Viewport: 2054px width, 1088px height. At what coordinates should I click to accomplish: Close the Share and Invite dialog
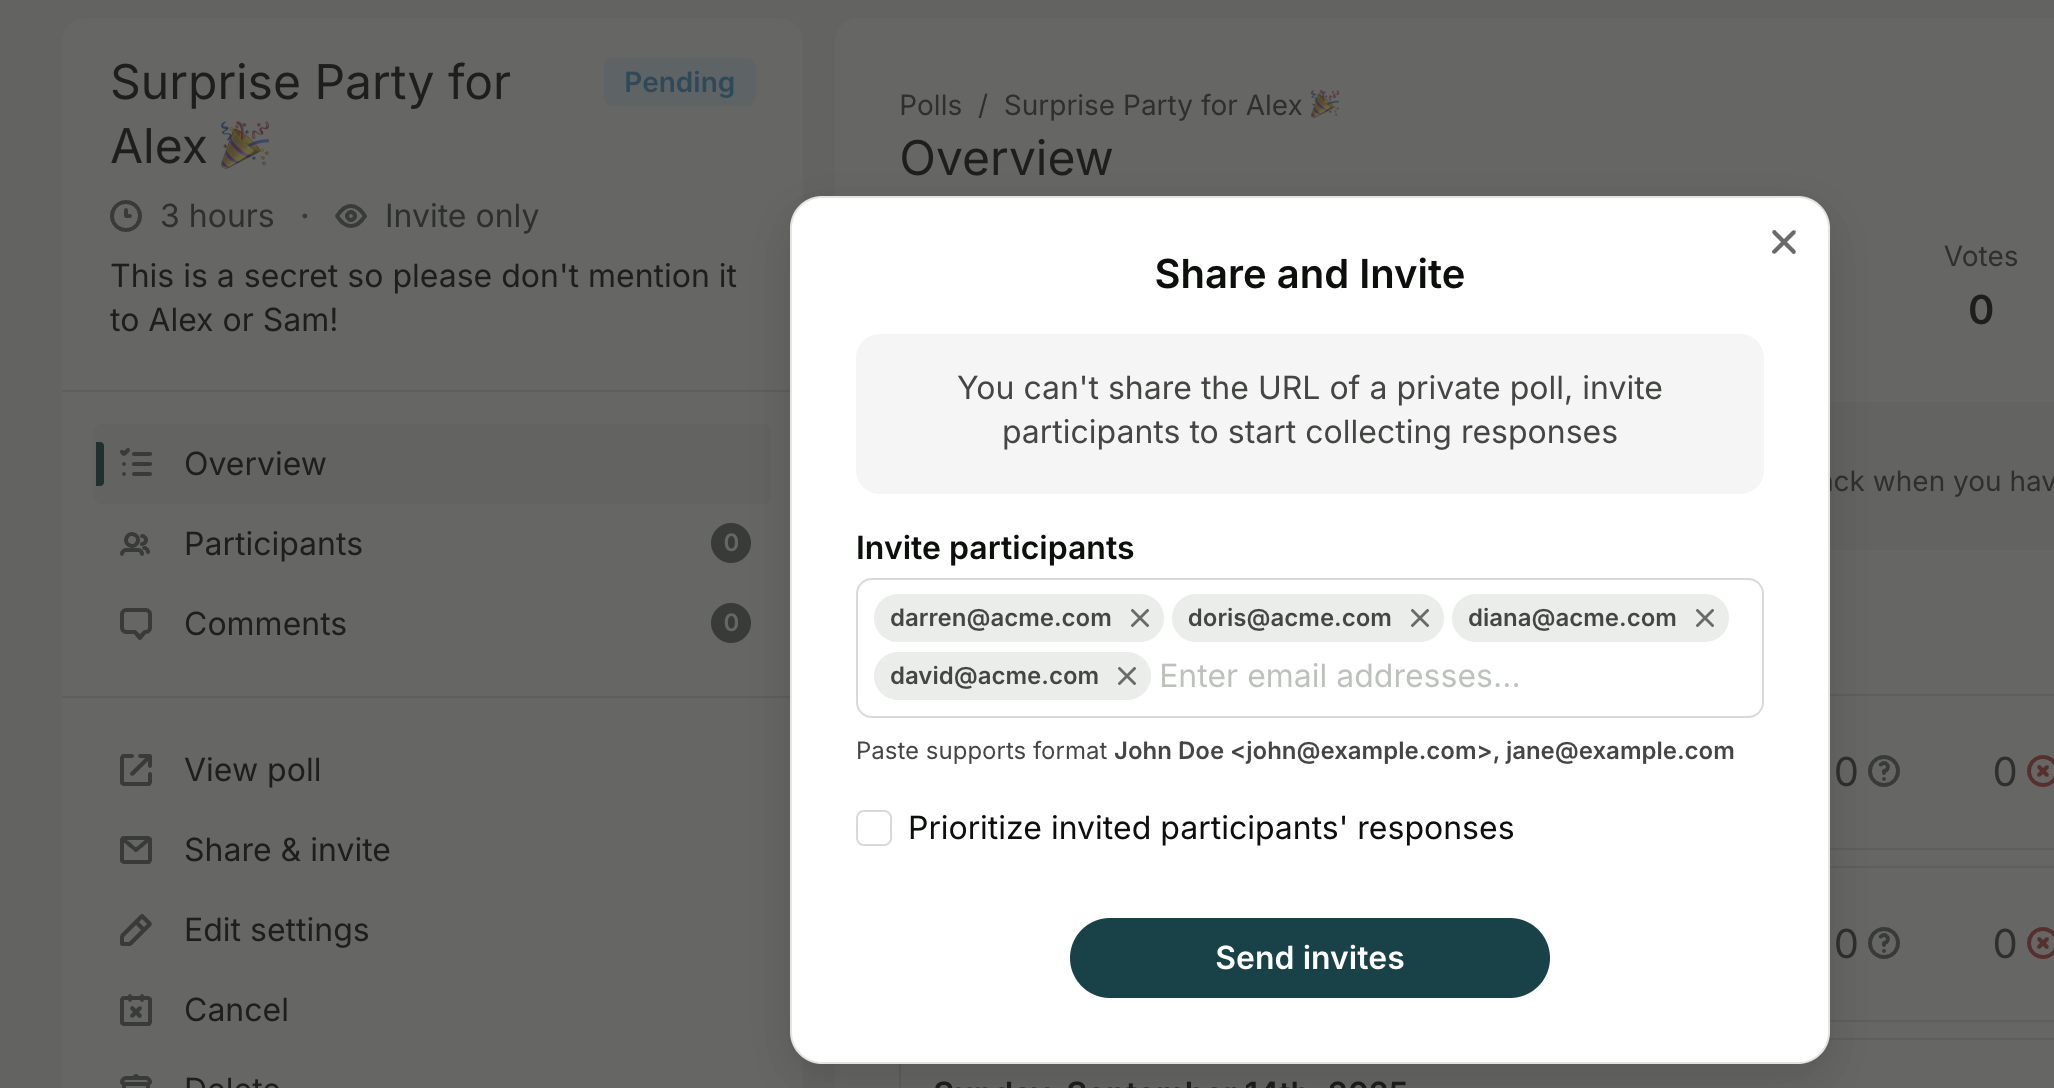click(1783, 242)
